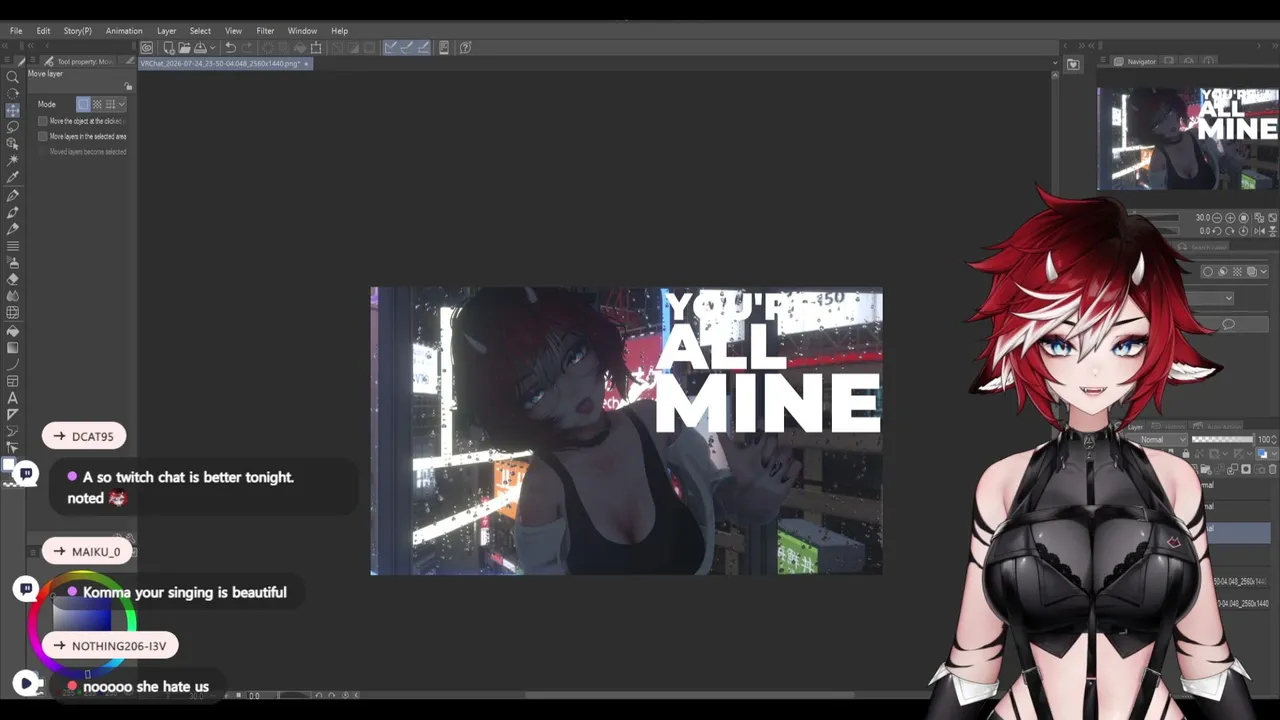Viewport: 1280px width, 720px height.
Task: Open the Edit menu
Action: pyautogui.click(x=43, y=31)
